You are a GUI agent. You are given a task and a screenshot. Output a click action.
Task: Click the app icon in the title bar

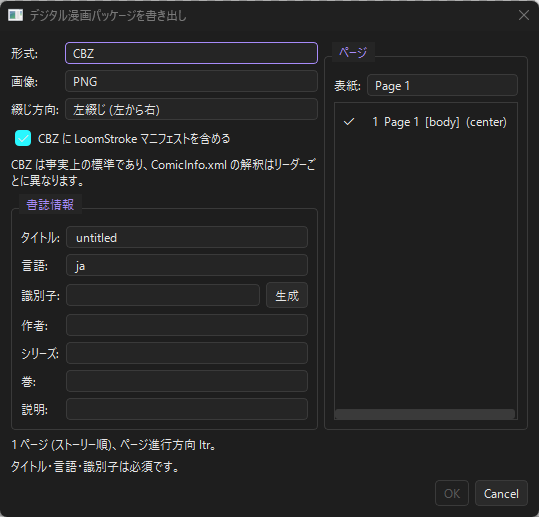tap(15, 15)
